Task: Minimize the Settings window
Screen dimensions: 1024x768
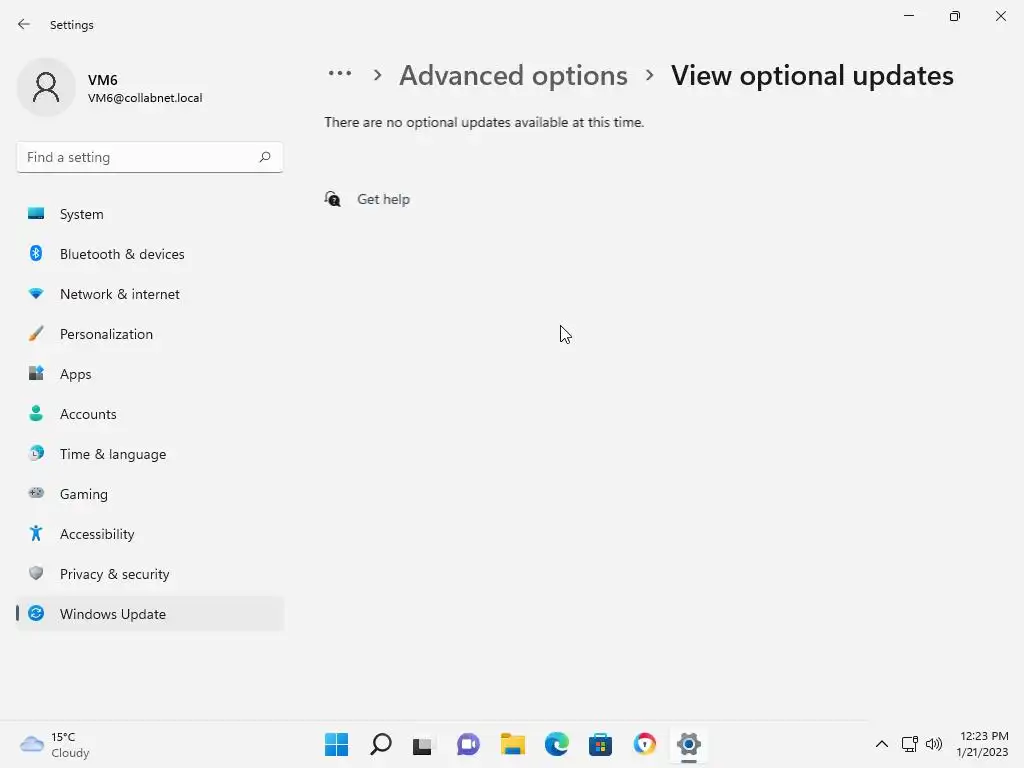Action: point(908,16)
